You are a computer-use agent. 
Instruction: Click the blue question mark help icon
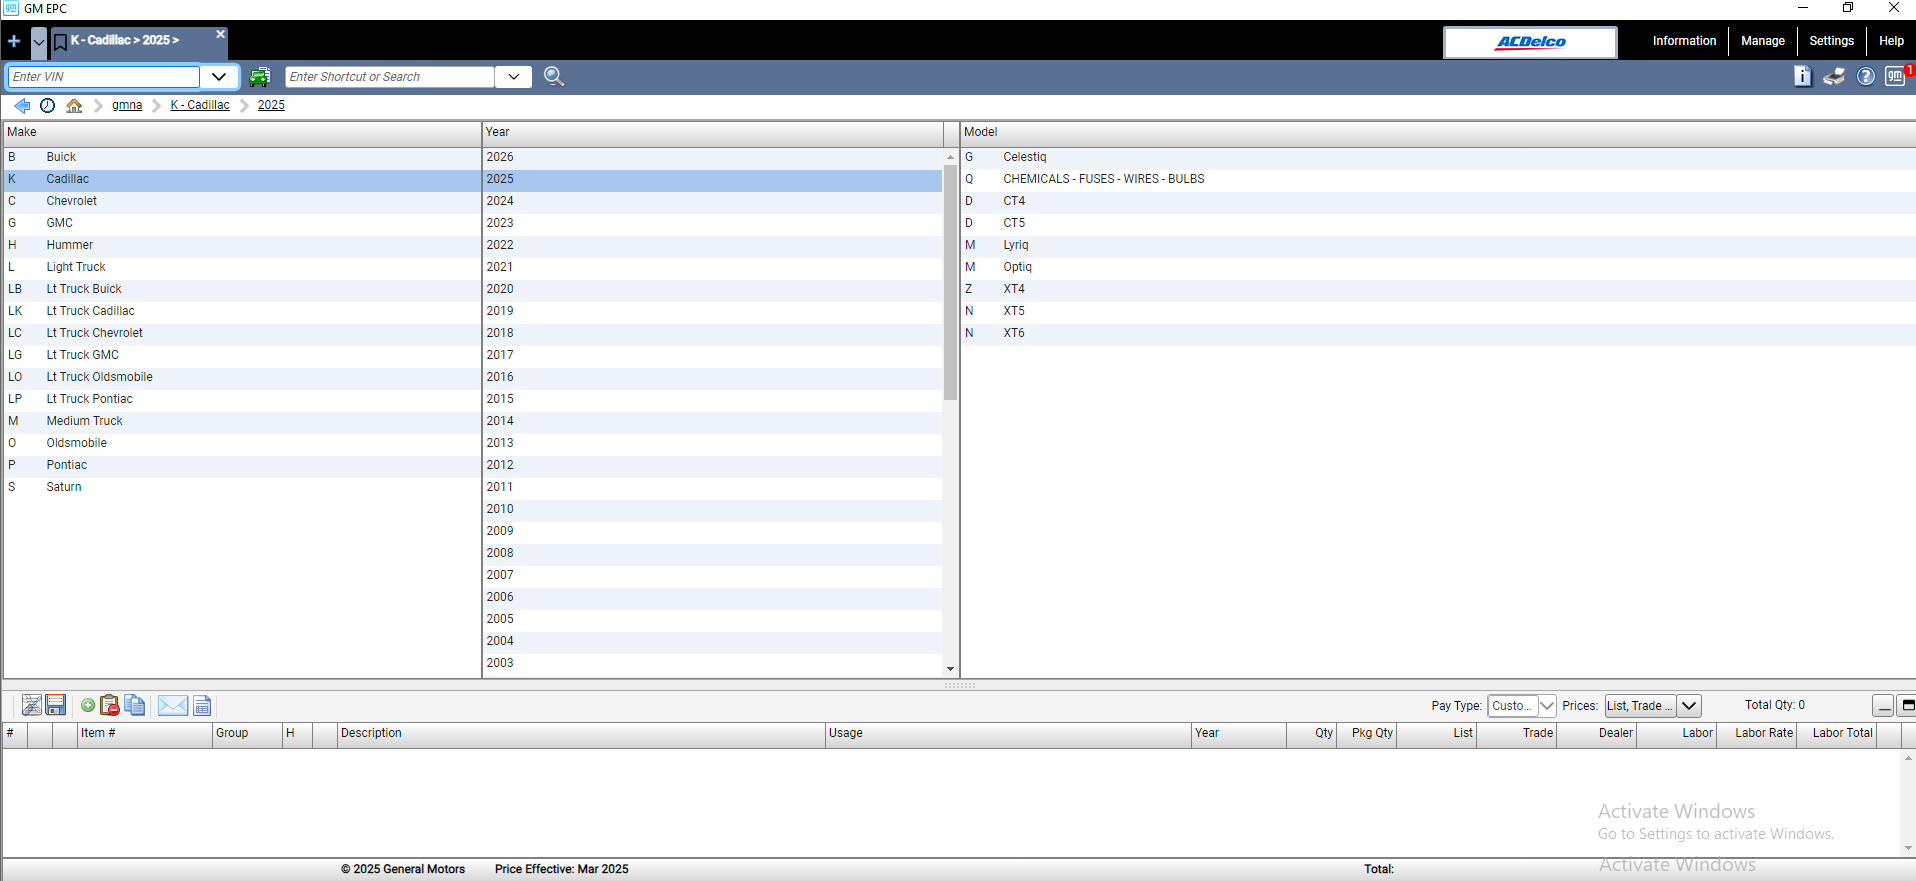coord(1866,77)
